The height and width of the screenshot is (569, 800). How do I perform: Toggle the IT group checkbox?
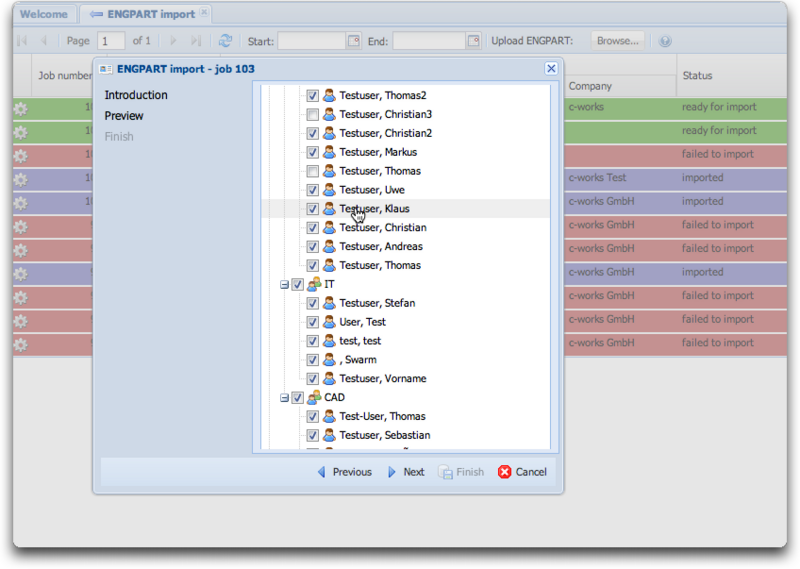297,285
